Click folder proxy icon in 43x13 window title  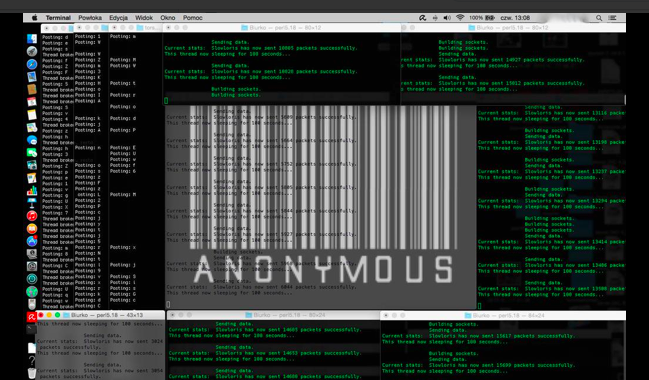(x=66, y=315)
